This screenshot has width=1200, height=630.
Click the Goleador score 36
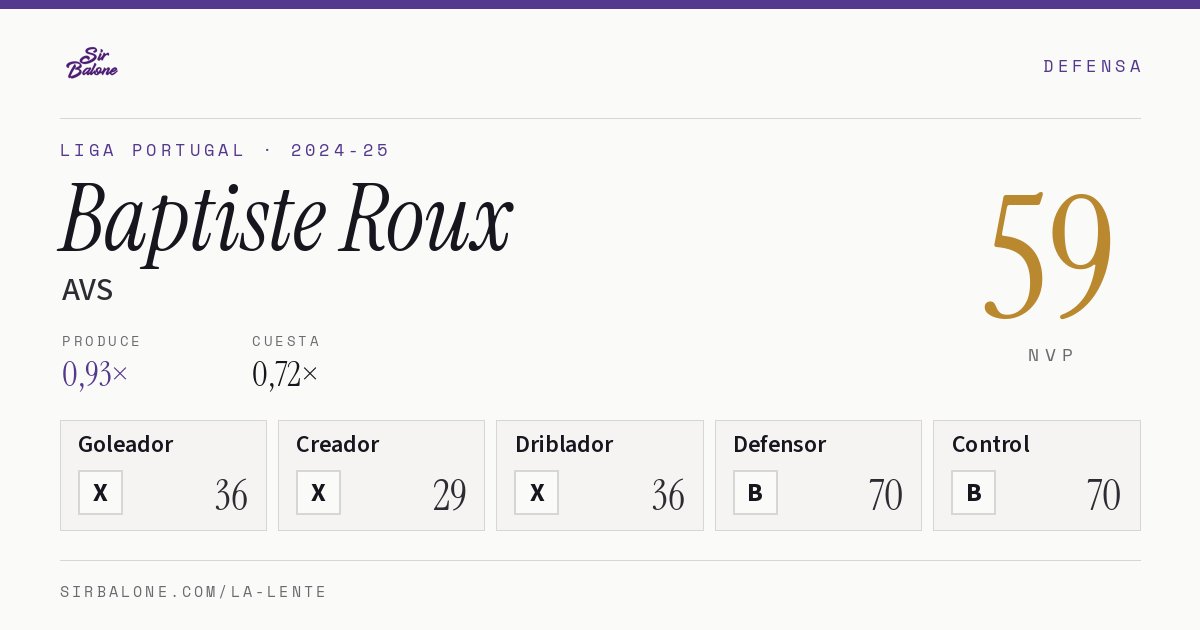231,495
